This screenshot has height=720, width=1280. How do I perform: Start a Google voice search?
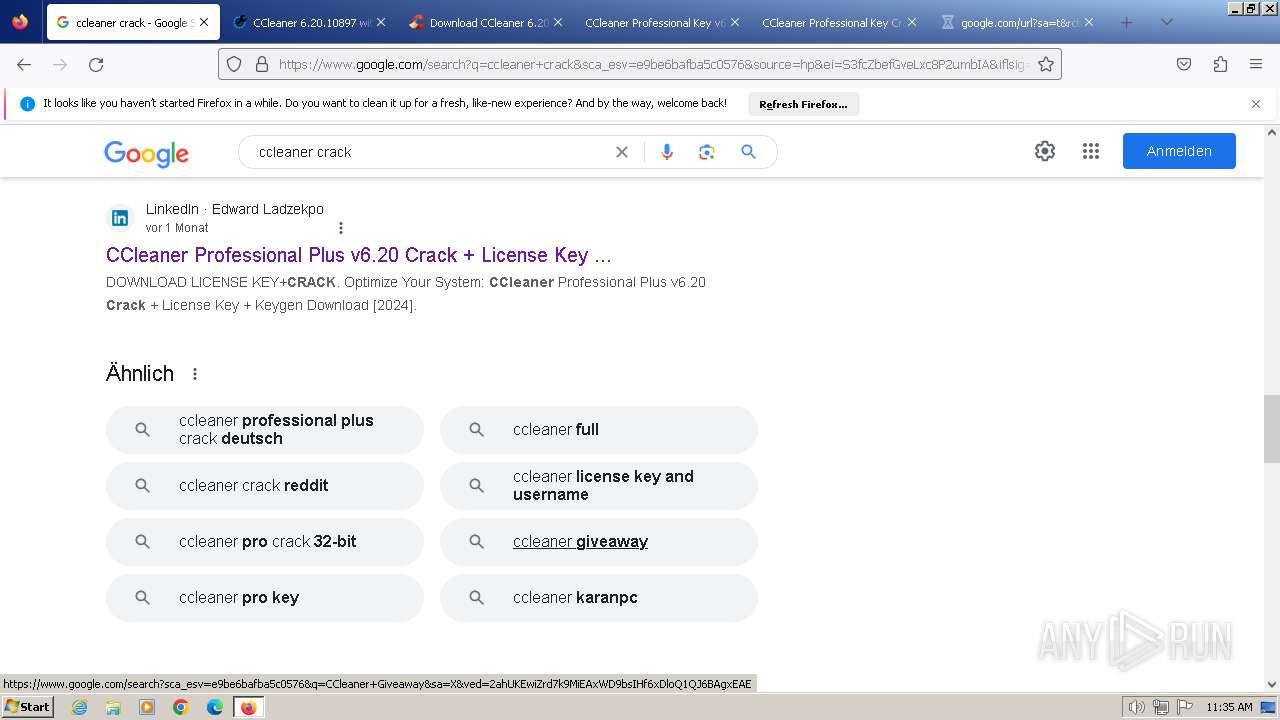pos(667,152)
